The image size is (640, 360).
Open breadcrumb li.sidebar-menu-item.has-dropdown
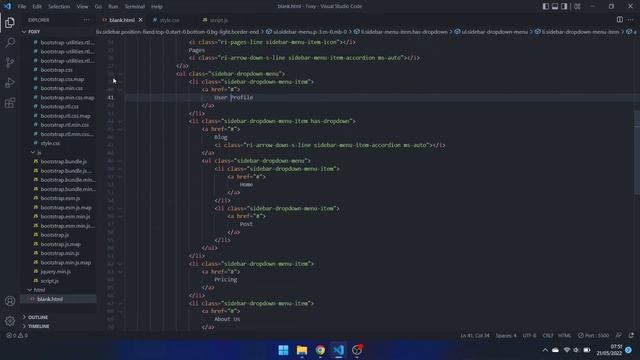[x=400, y=31]
